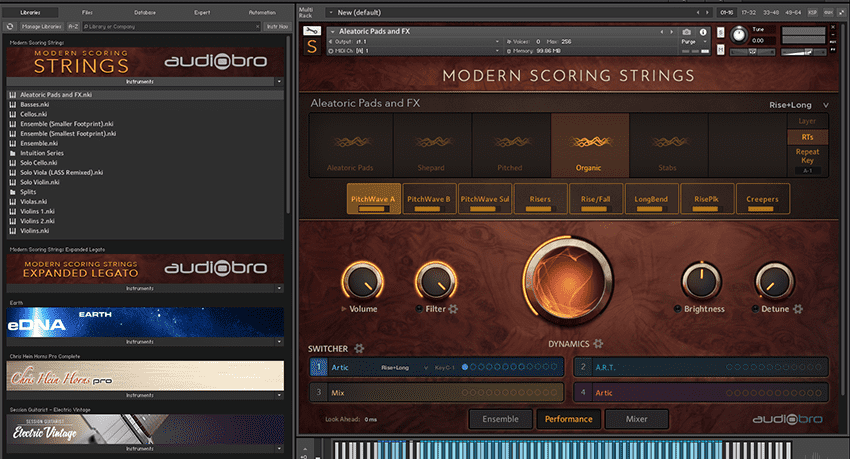
Task: Click Manage Libraries button
Action: [41, 26]
